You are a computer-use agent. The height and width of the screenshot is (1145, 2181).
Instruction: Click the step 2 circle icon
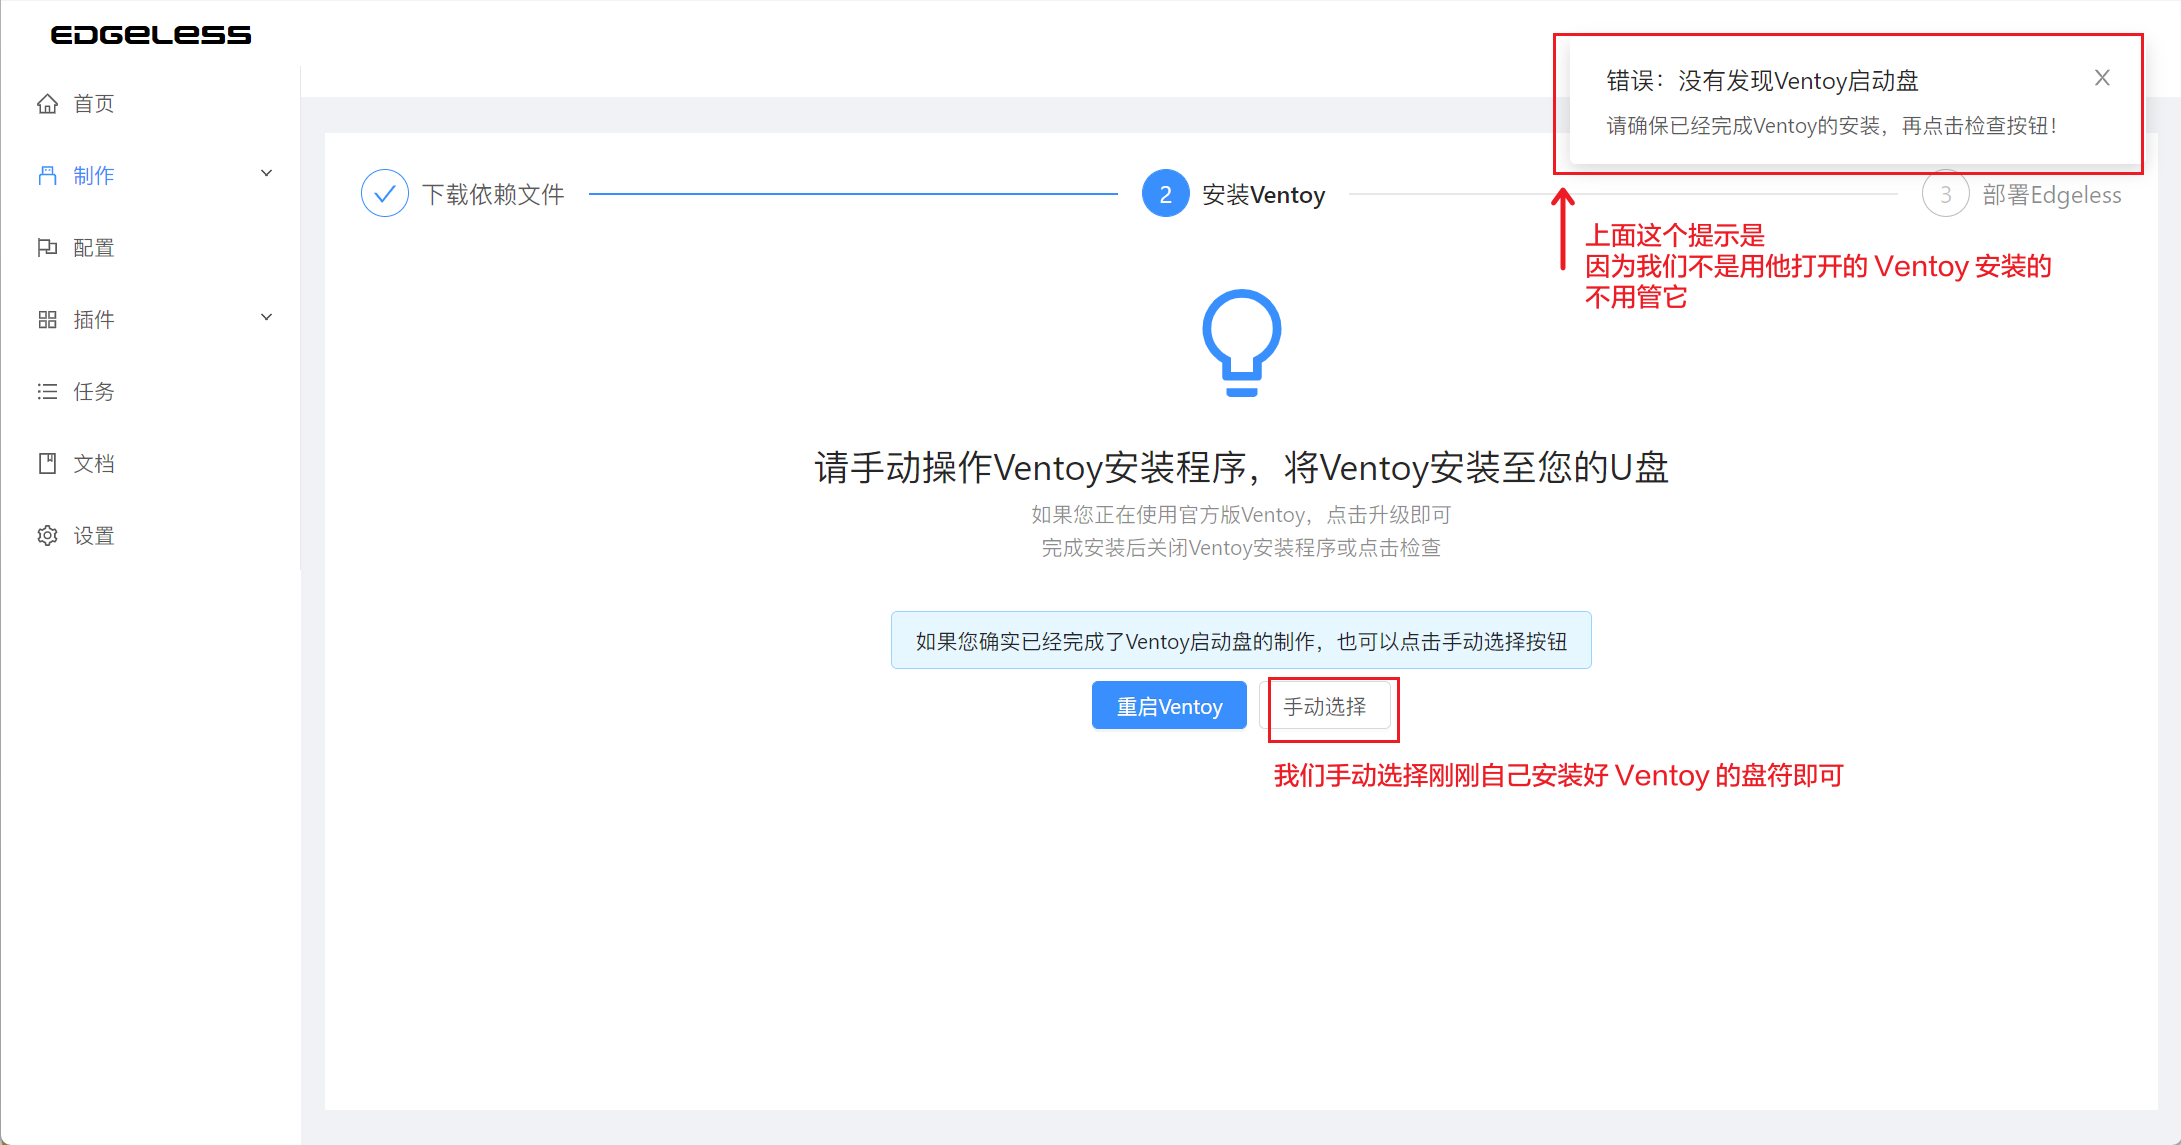tap(1165, 194)
